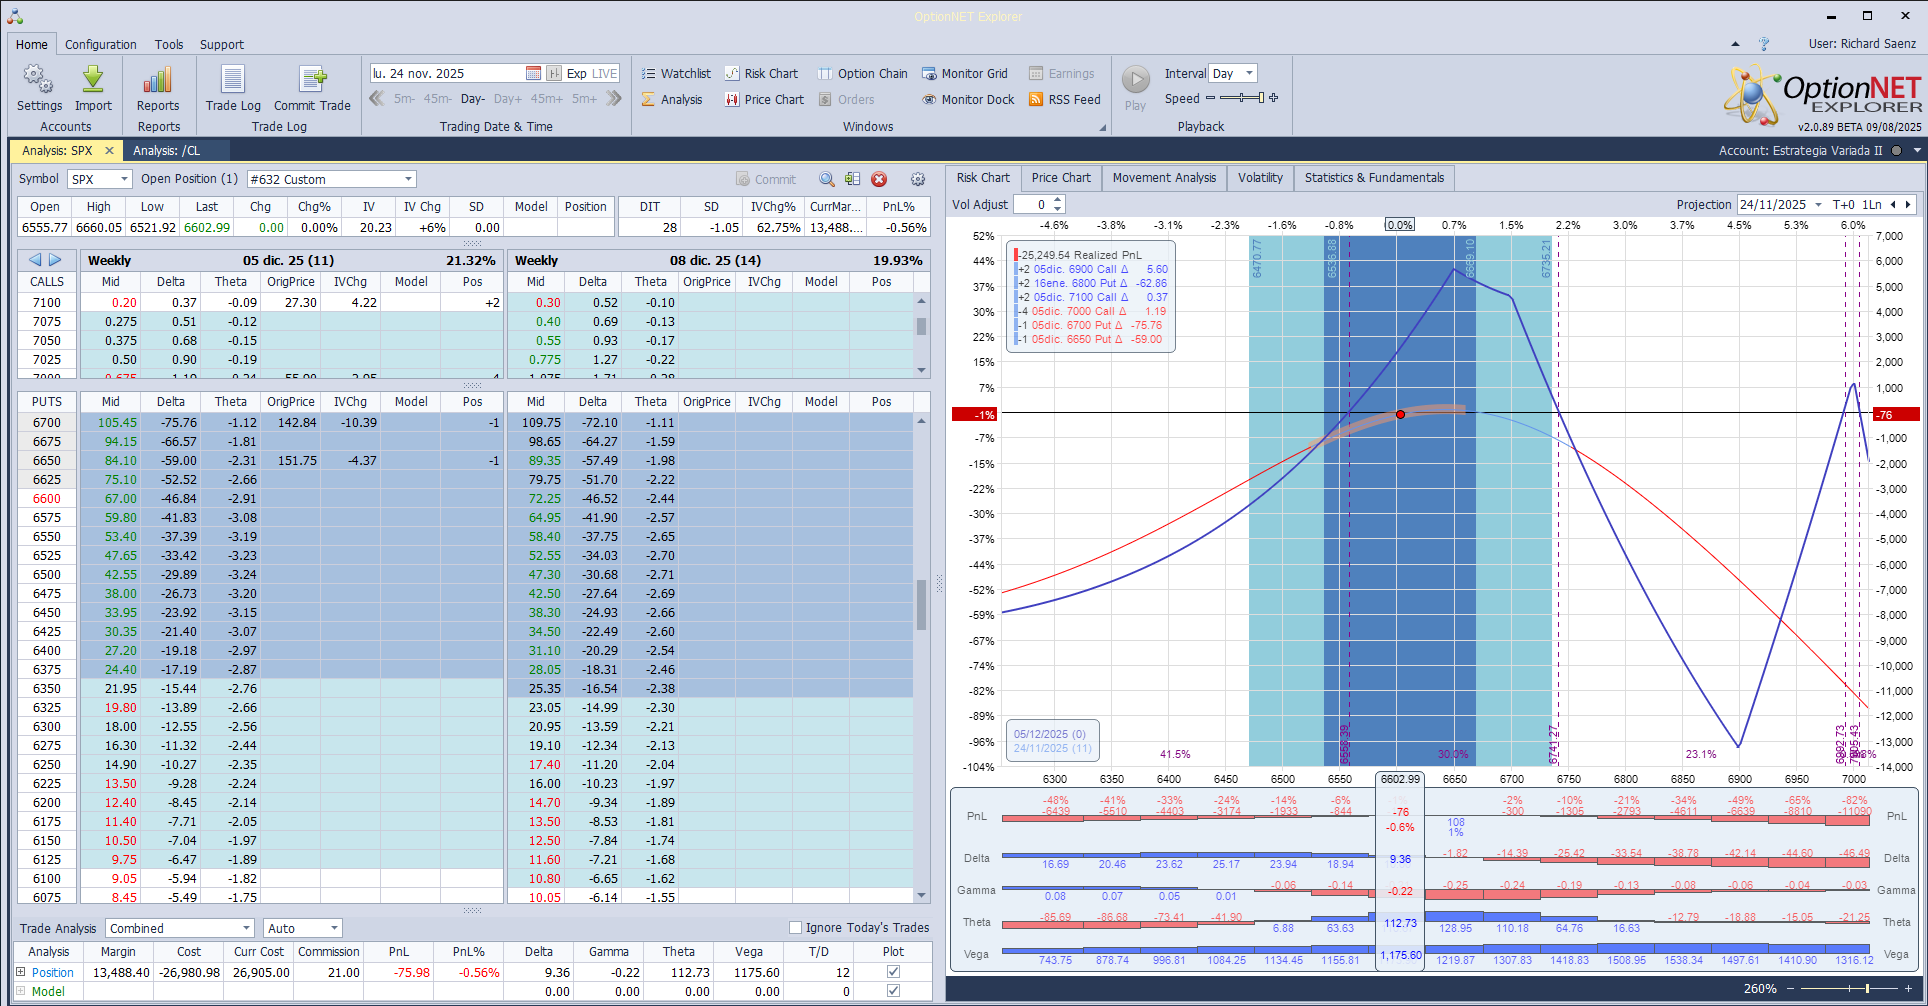The image size is (1928, 1006).
Task: Click the Play playback button
Action: coord(1135,80)
